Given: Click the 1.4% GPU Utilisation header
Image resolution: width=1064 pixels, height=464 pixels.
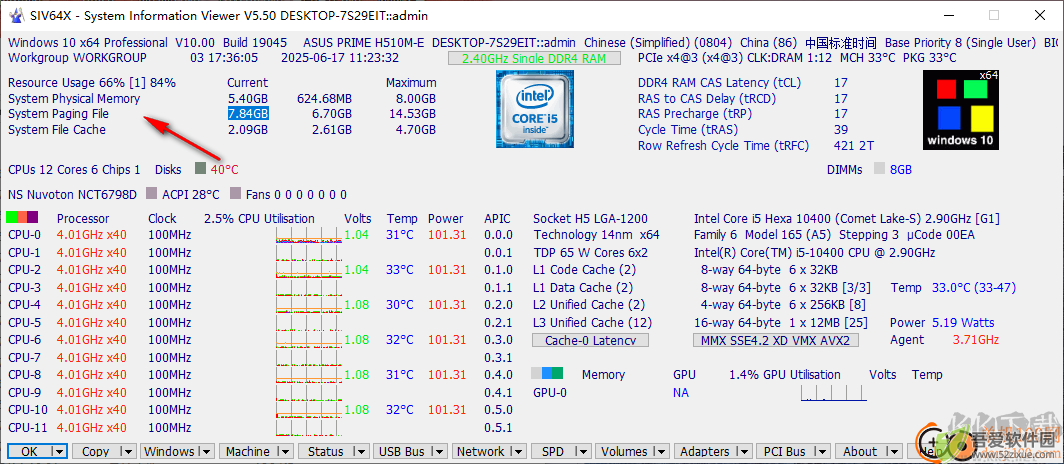Looking at the screenshot, I should tap(784, 374).
